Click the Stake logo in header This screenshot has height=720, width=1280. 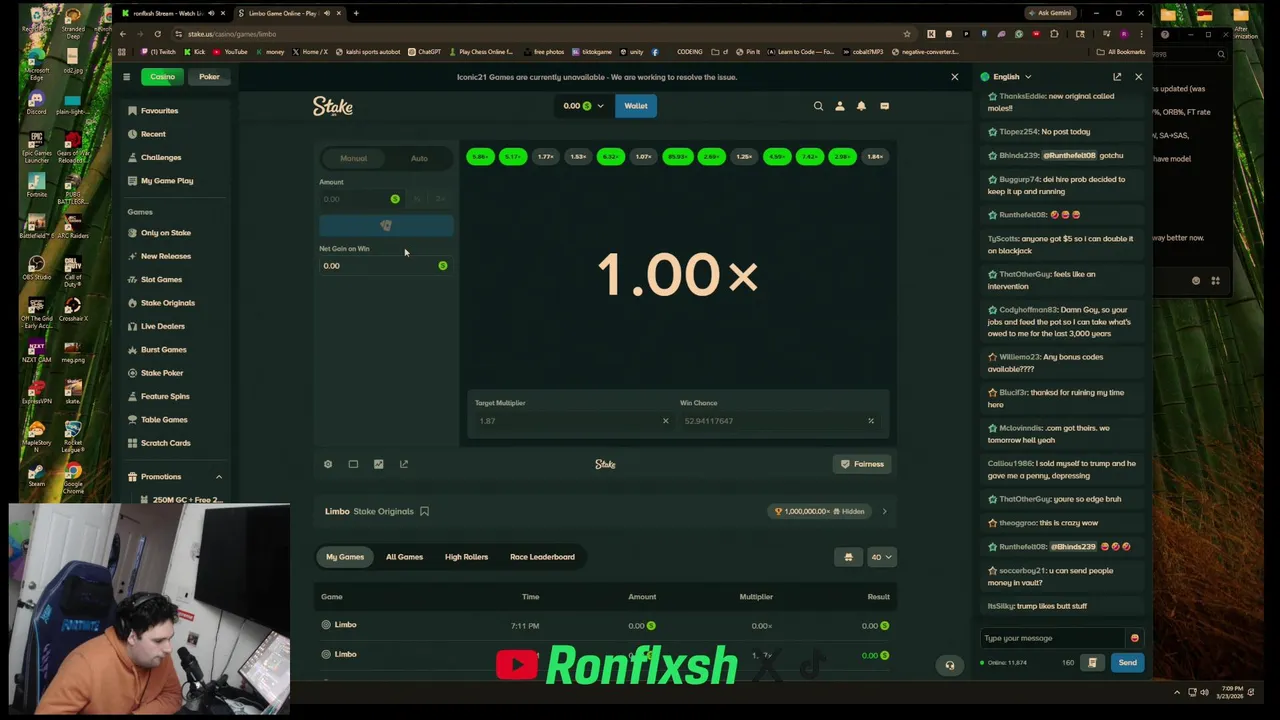333,106
